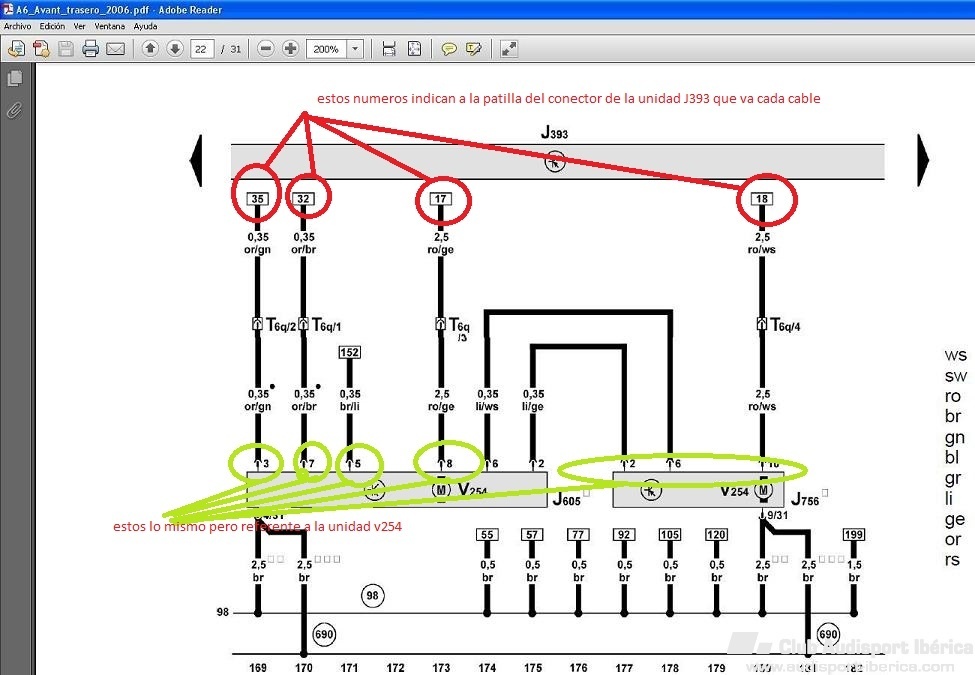Click the Email envelope icon
The height and width of the screenshot is (675, 975).
(116, 48)
